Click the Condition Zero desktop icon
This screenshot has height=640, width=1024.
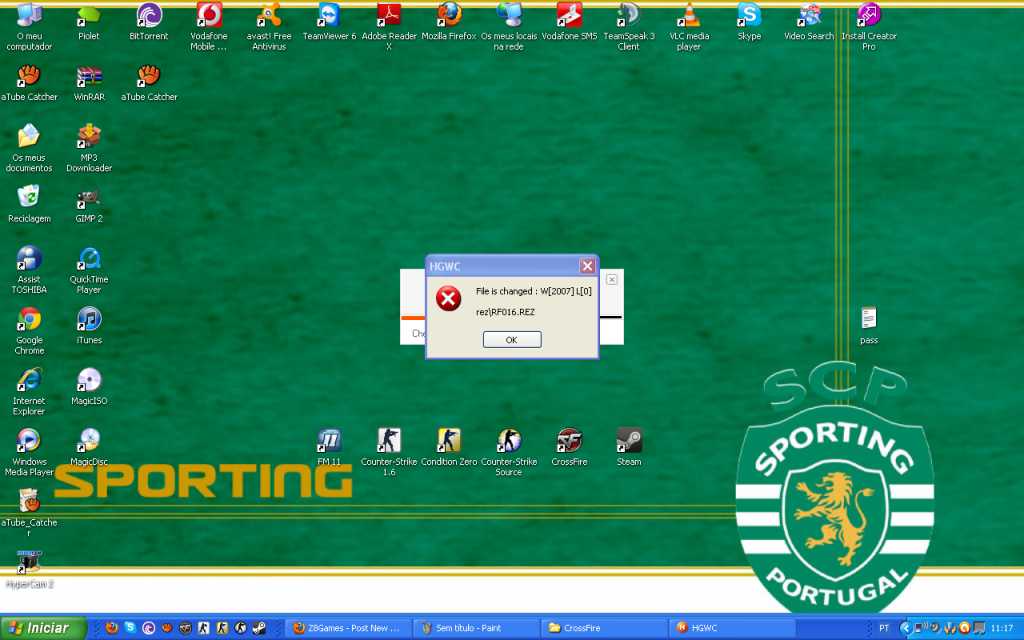coord(449,441)
